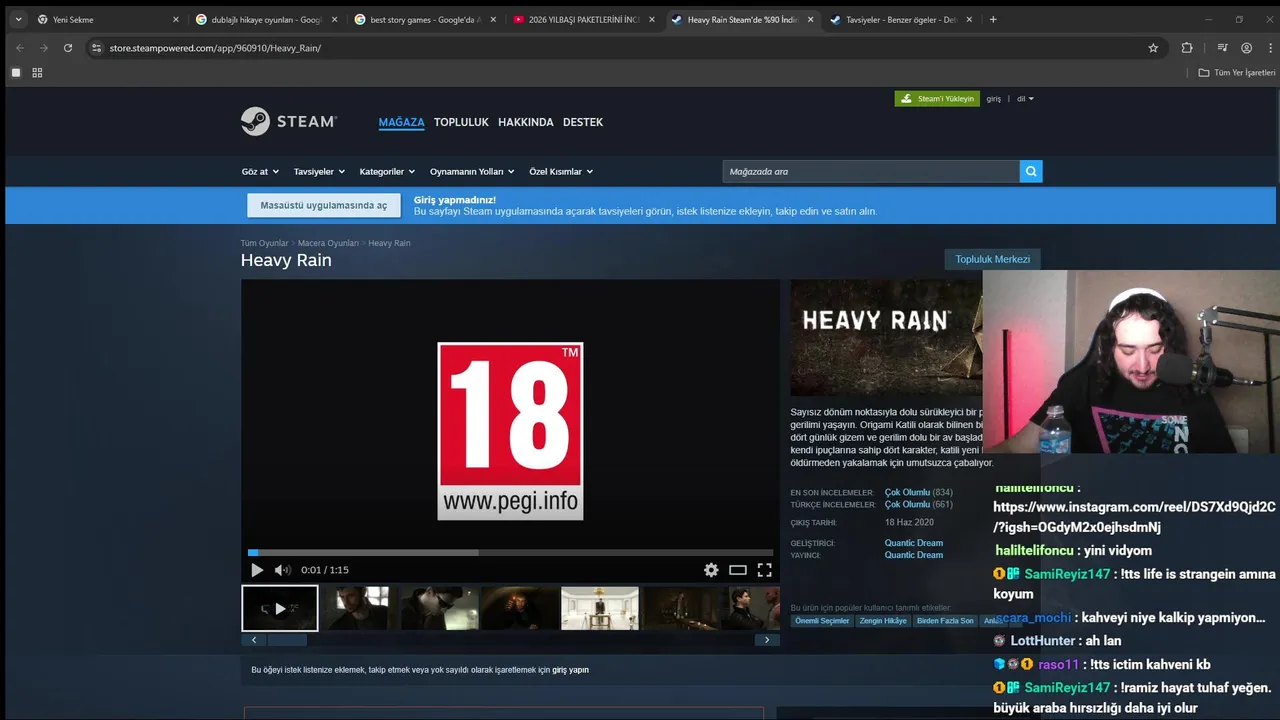Open the MAĞAZA menu
The width and height of the screenshot is (1280, 720).
coord(401,122)
